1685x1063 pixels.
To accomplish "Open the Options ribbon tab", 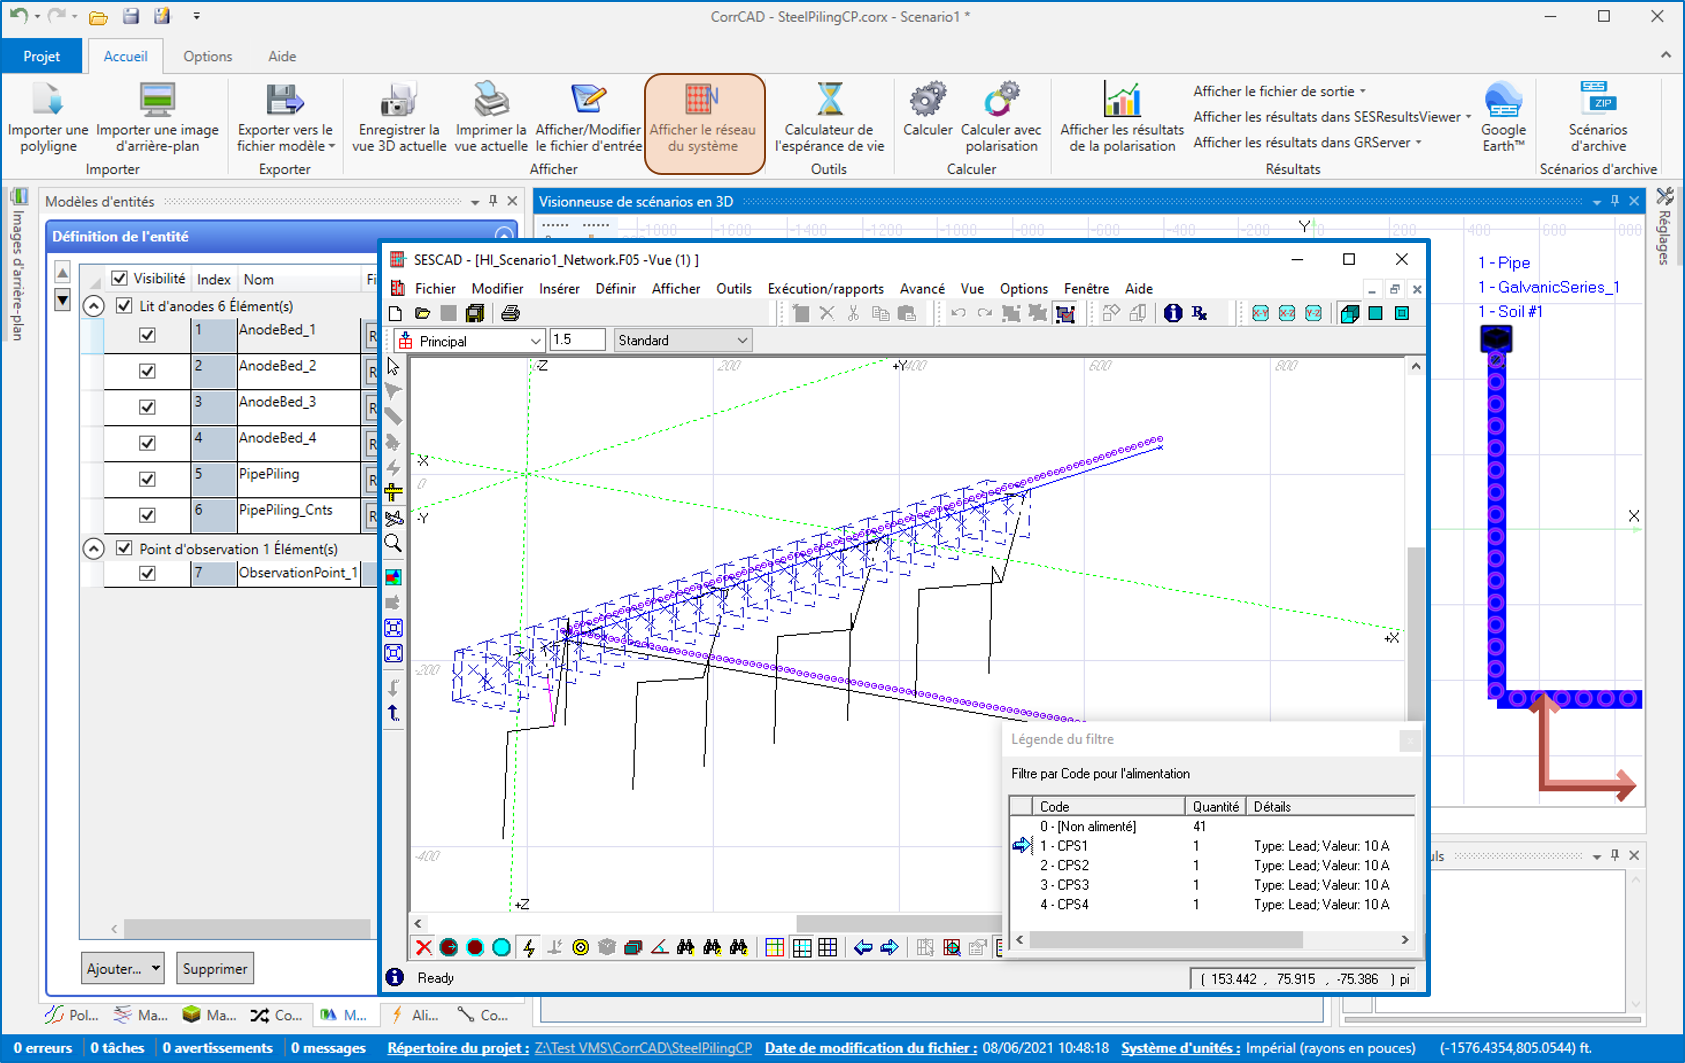I will tap(208, 56).
